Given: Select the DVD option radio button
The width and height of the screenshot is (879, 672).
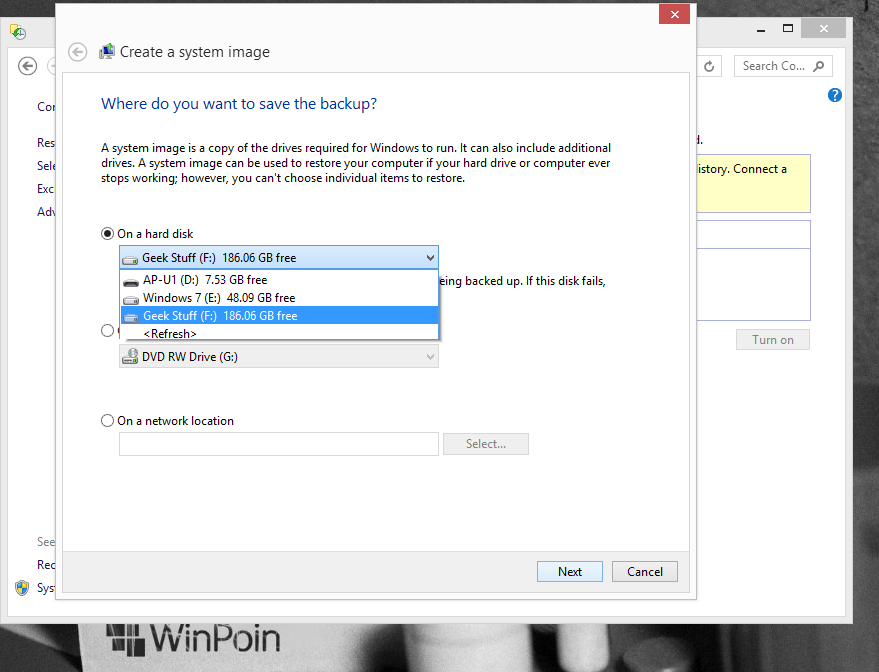Looking at the screenshot, I should point(108,331).
